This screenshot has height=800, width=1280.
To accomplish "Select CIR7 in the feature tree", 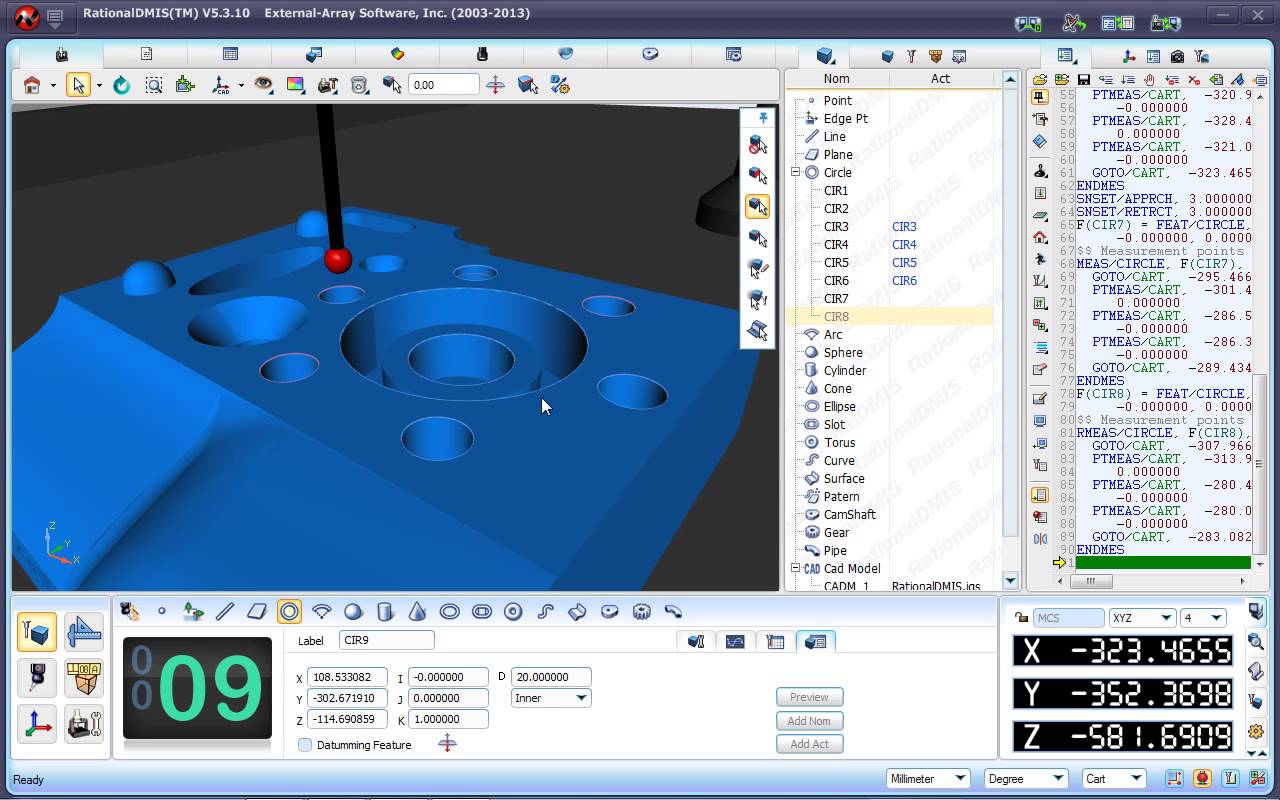I will [x=835, y=298].
